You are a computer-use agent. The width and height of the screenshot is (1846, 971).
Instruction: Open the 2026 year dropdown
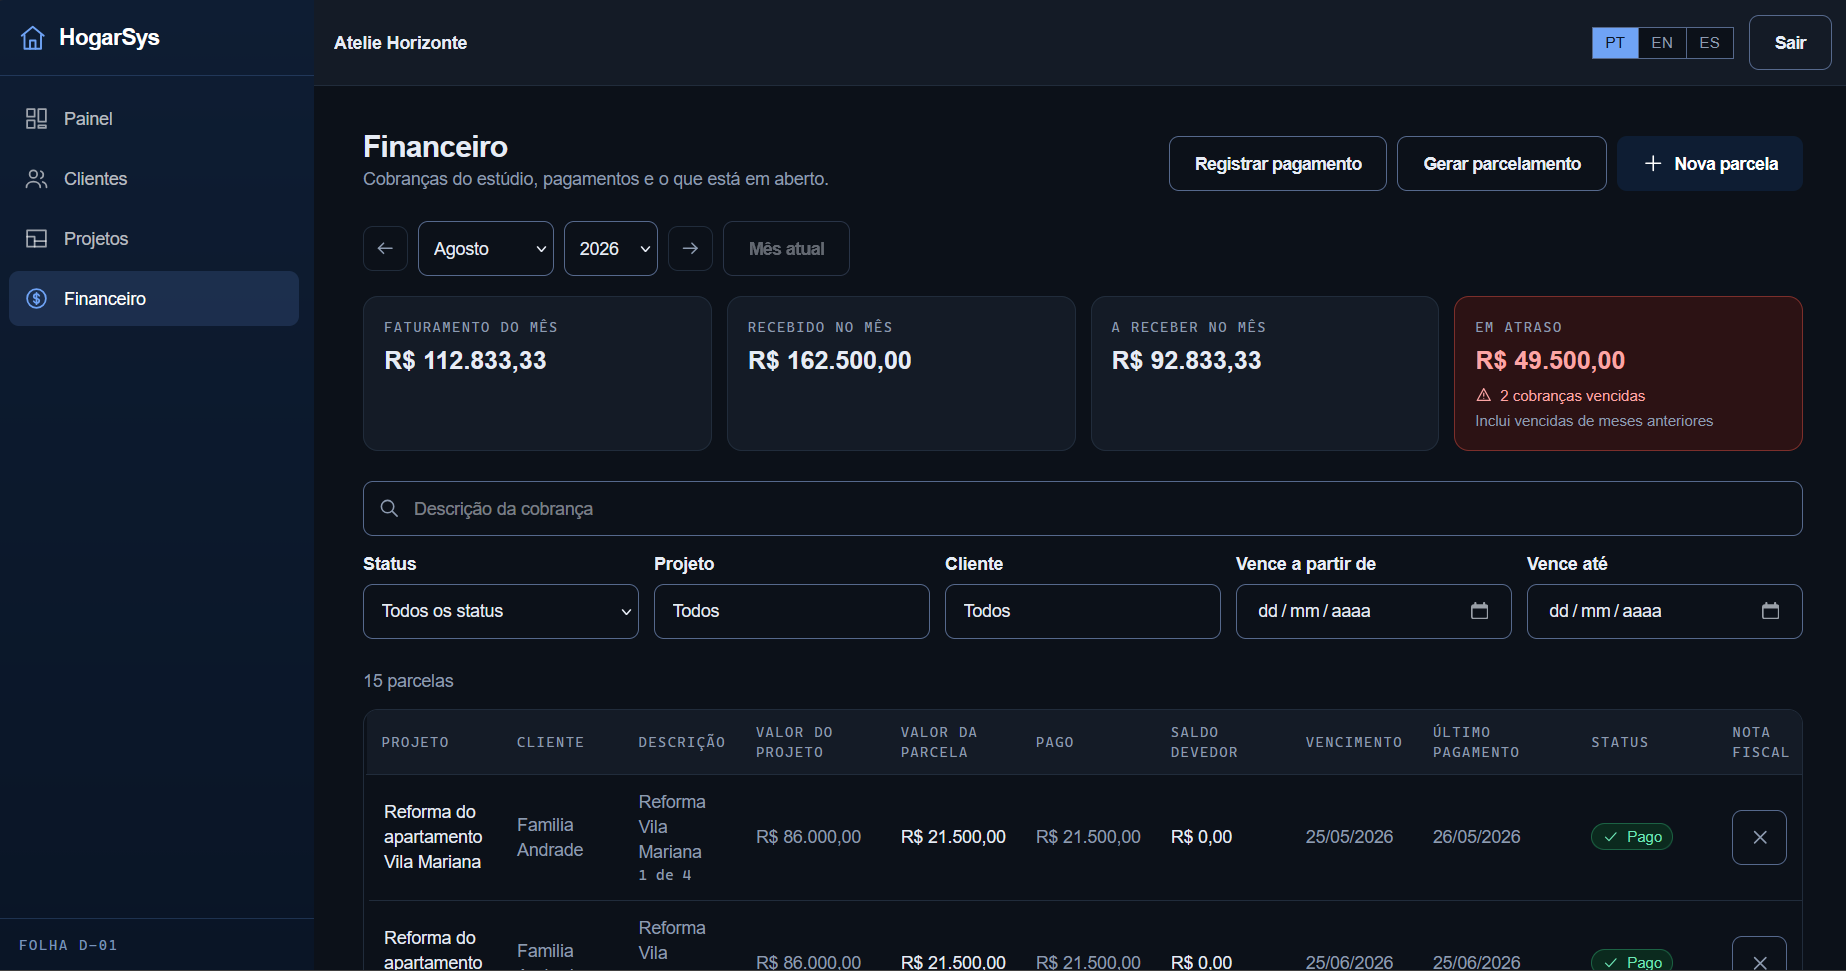coord(611,249)
